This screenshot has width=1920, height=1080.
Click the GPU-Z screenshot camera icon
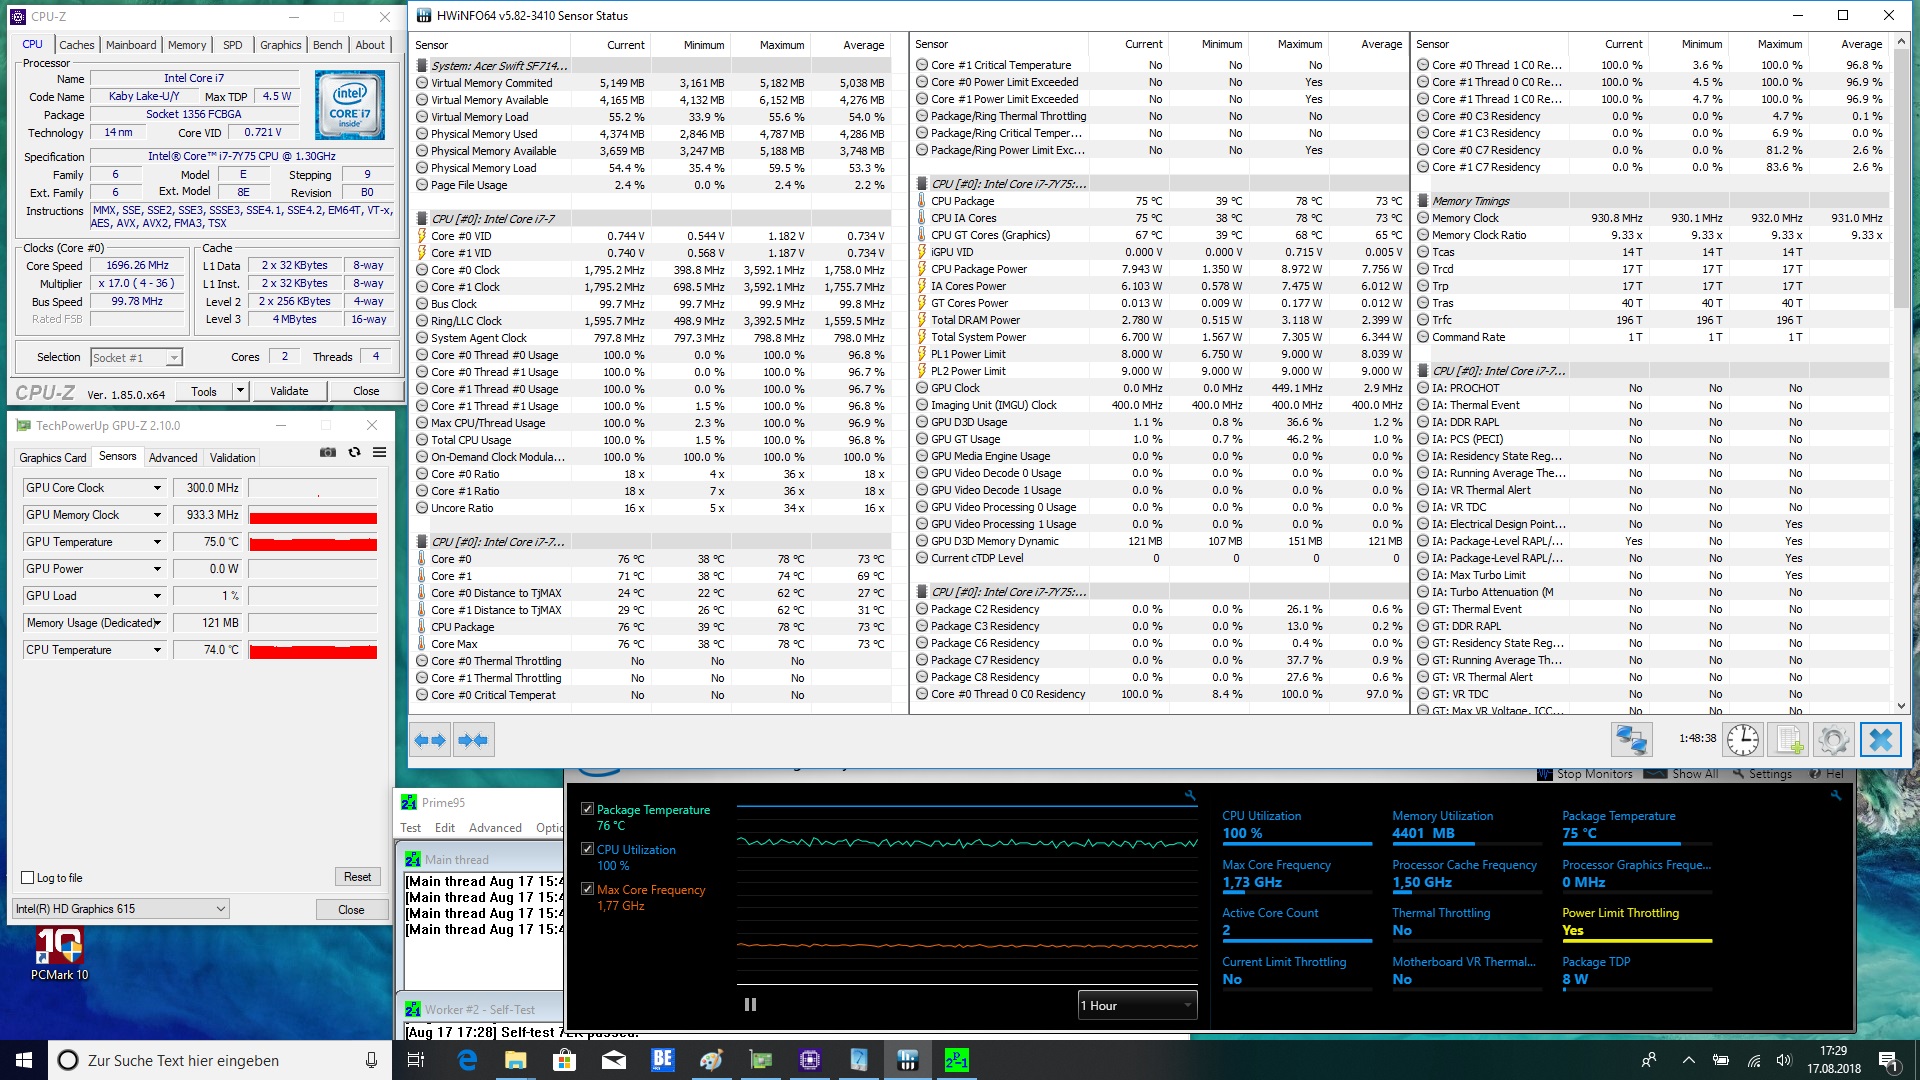tap(327, 453)
